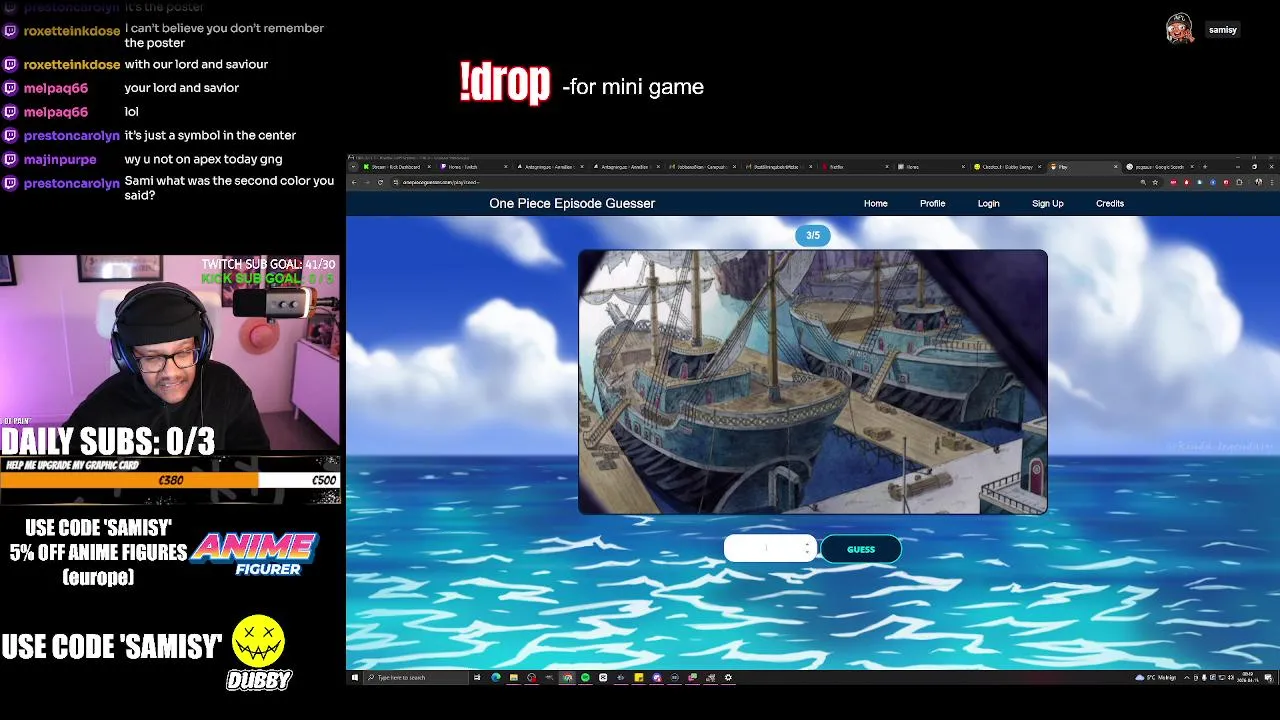Open the Sign Up link

pyautogui.click(x=1048, y=203)
